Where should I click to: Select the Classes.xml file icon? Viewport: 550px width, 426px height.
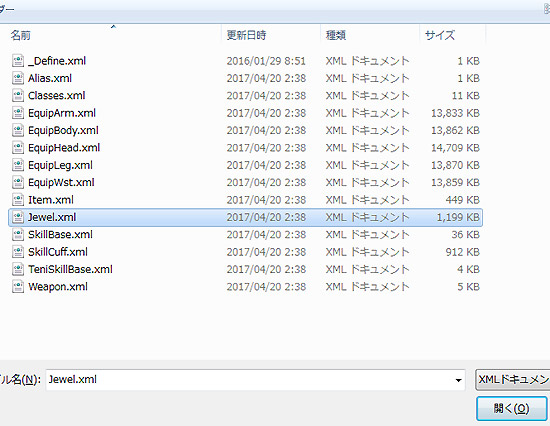tap(18, 96)
